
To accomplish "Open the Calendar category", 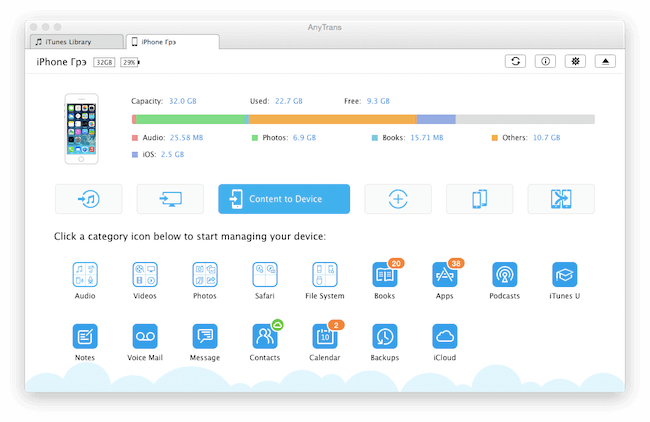I will pos(325,336).
